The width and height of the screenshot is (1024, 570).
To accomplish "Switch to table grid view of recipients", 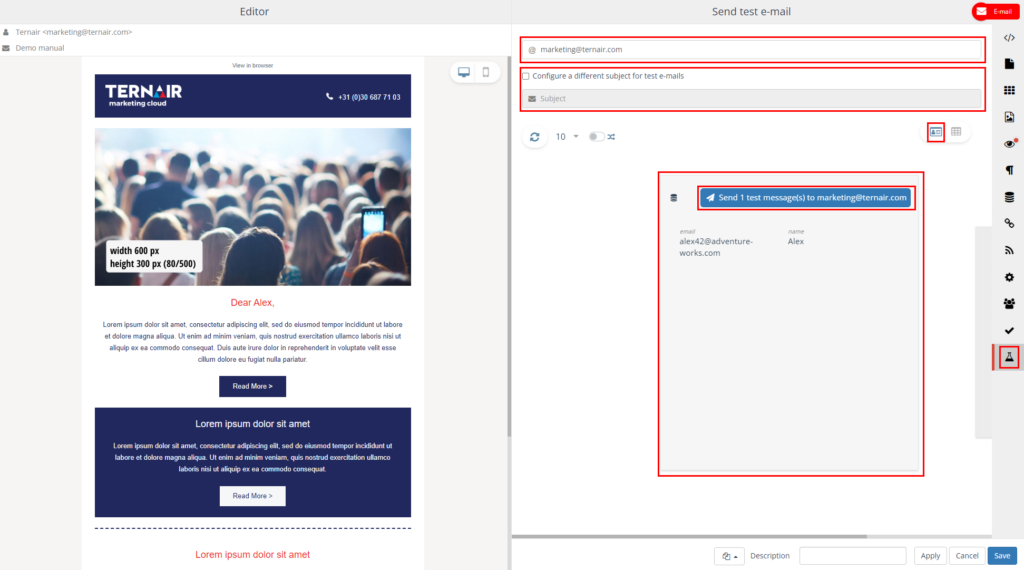I will (956, 132).
